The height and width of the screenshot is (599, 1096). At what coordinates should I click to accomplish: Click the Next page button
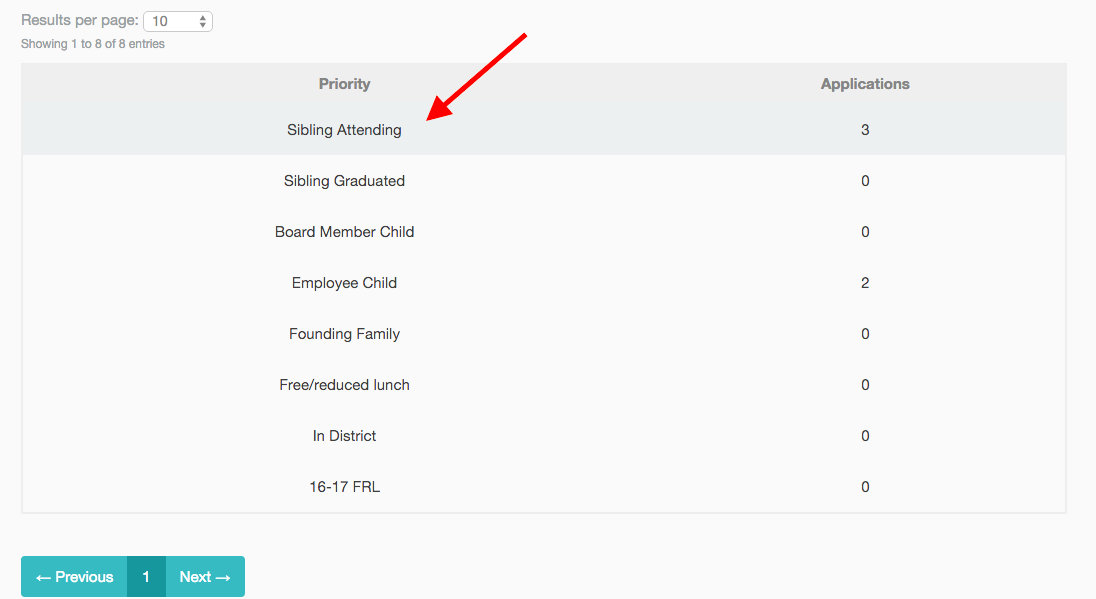click(205, 577)
